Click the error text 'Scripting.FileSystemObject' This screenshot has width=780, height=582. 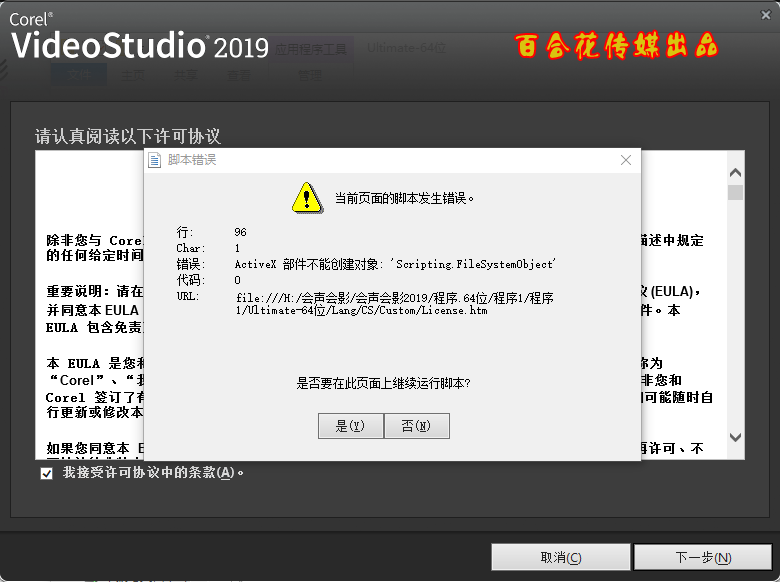pyautogui.click(x=476, y=264)
